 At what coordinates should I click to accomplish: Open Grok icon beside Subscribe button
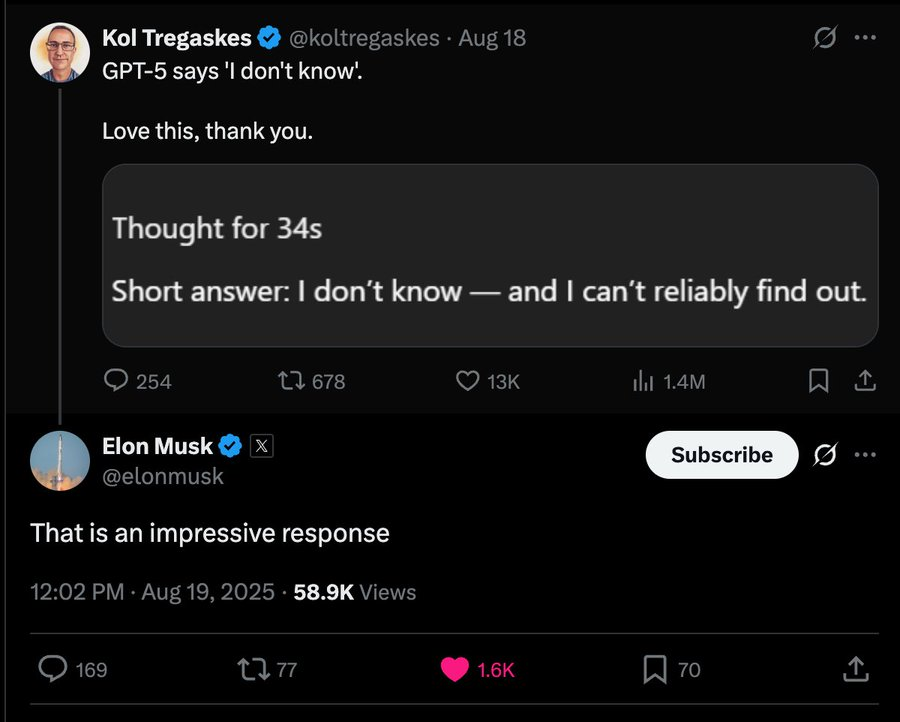point(825,455)
